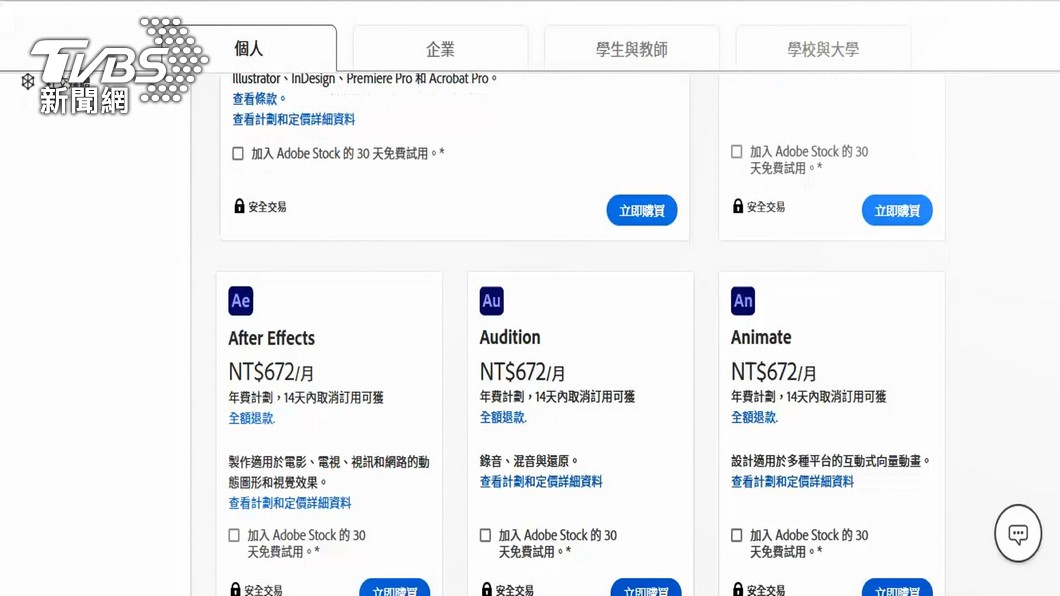Viewport: 1060px width, 596px height.
Task: Click the Audition Au app icon
Action: click(491, 301)
